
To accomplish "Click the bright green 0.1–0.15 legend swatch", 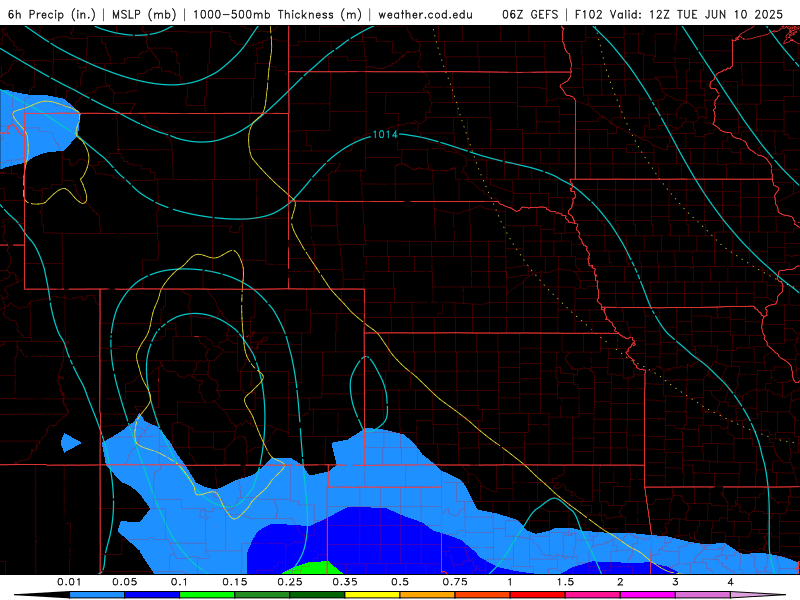I will (x=207, y=595).
